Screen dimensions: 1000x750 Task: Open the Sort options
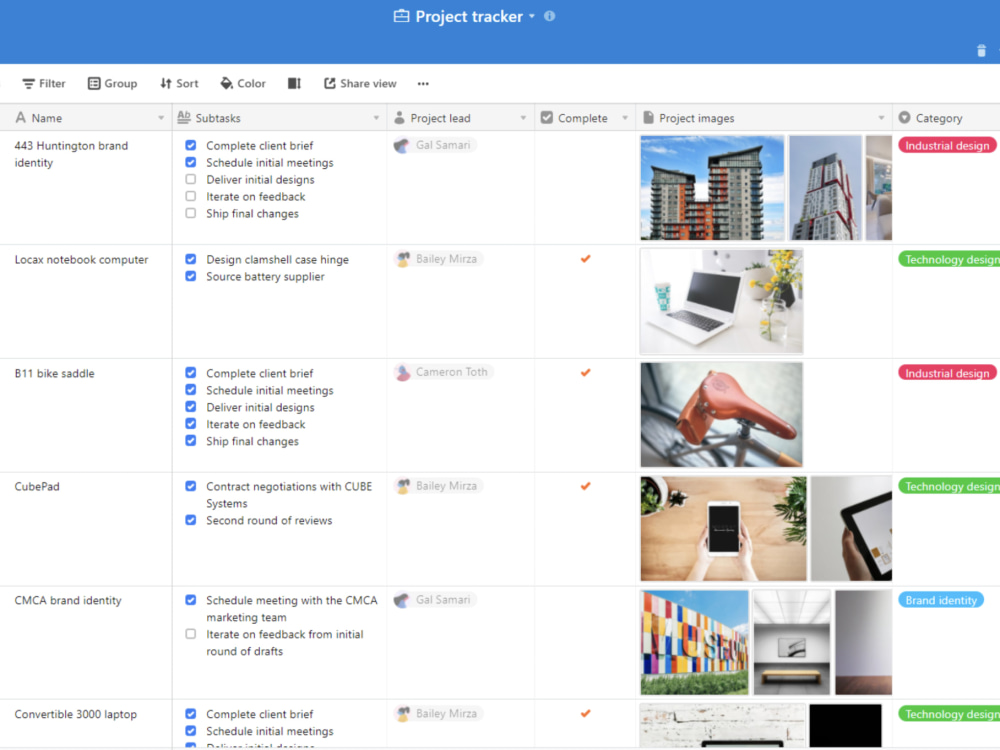(178, 83)
